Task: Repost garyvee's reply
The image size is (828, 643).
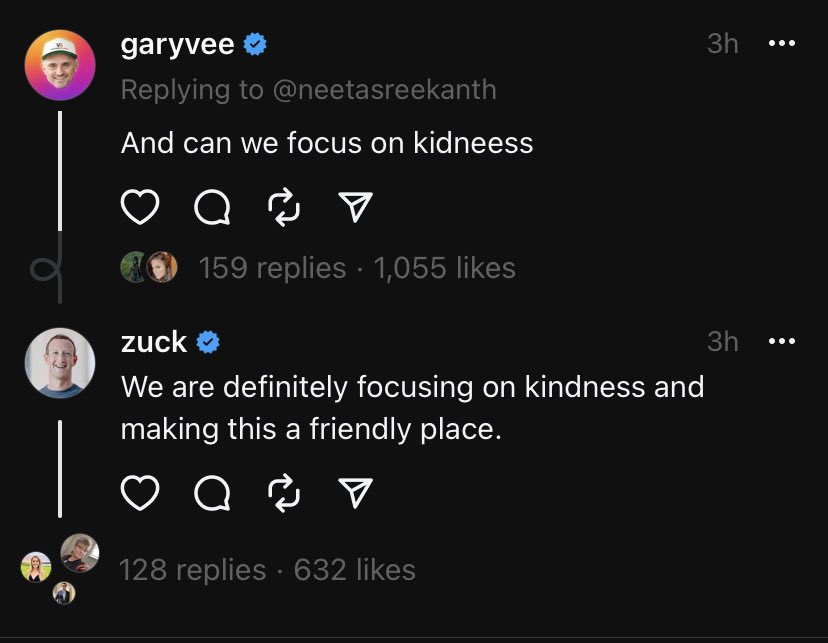Action: pyautogui.click(x=284, y=207)
